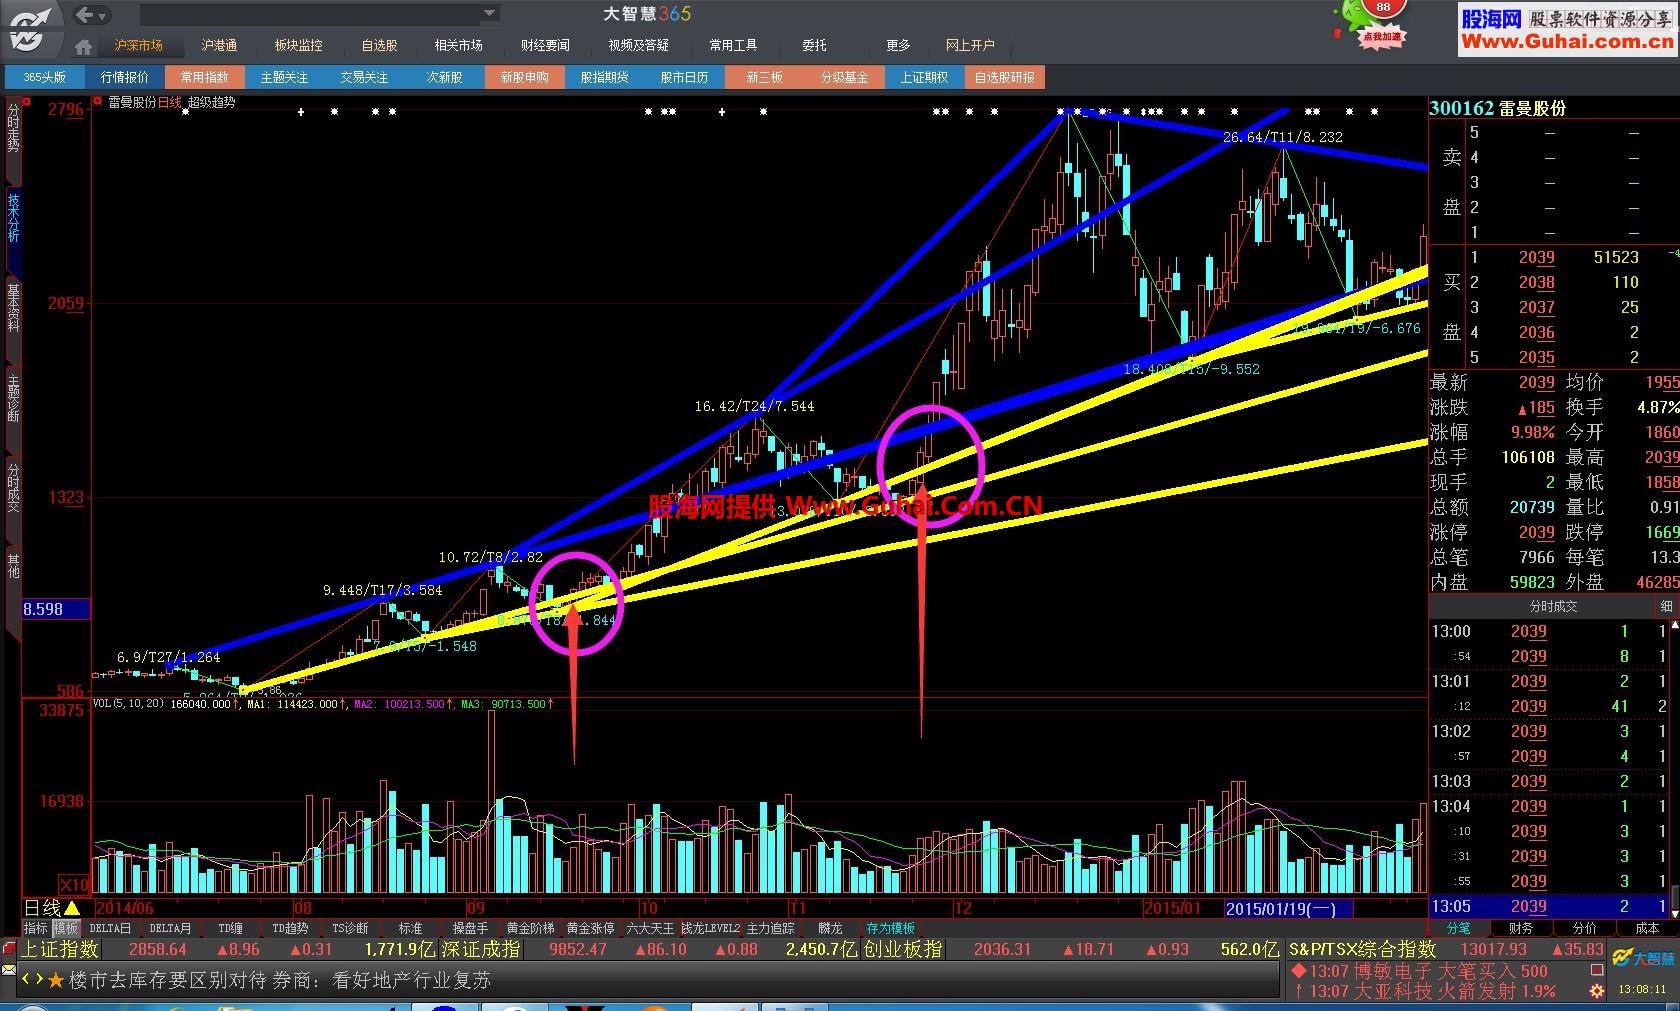Click the X10 volume scale toggle

(75, 885)
